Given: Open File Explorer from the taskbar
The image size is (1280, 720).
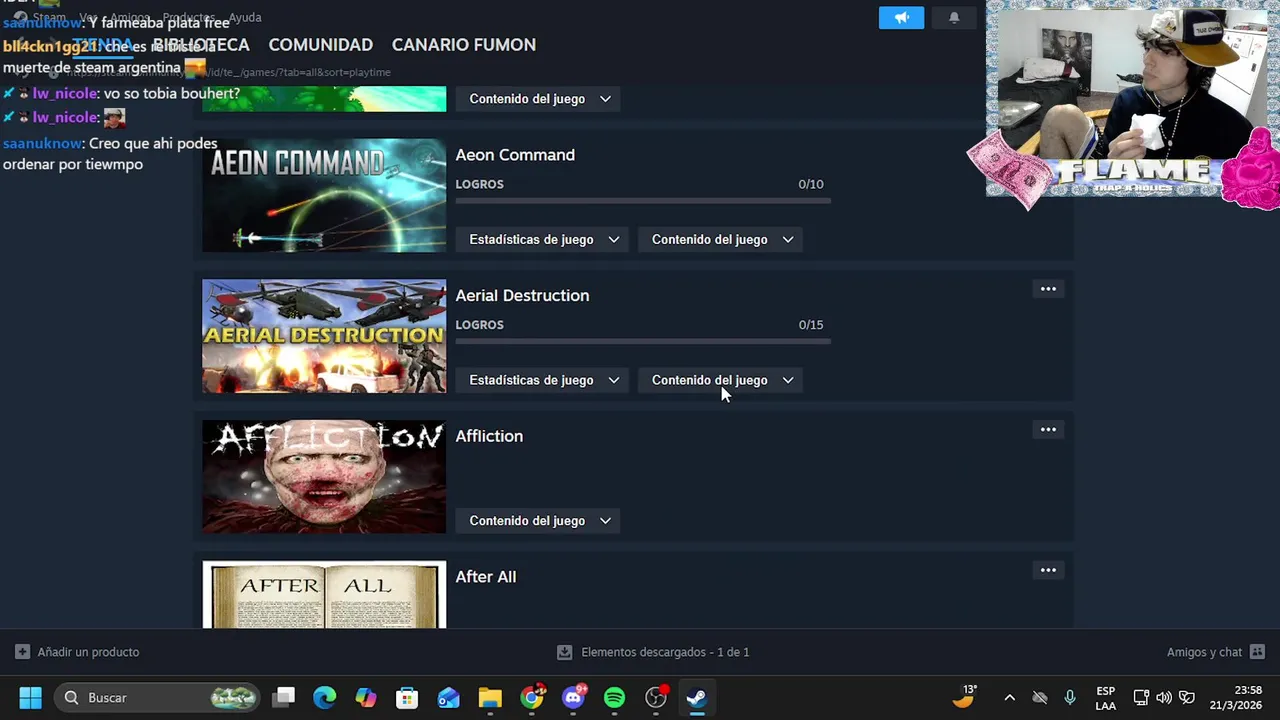Looking at the screenshot, I should pos(490,698).
